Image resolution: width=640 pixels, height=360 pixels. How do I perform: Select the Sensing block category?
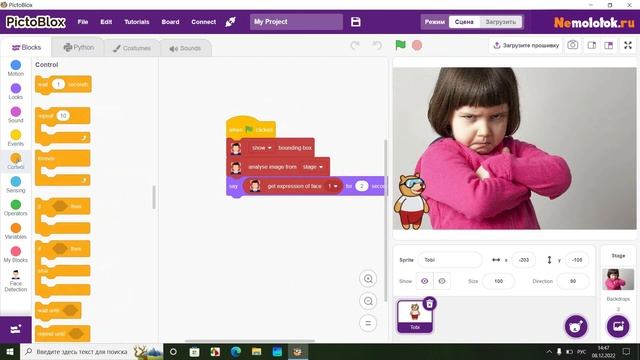point(16,184)
